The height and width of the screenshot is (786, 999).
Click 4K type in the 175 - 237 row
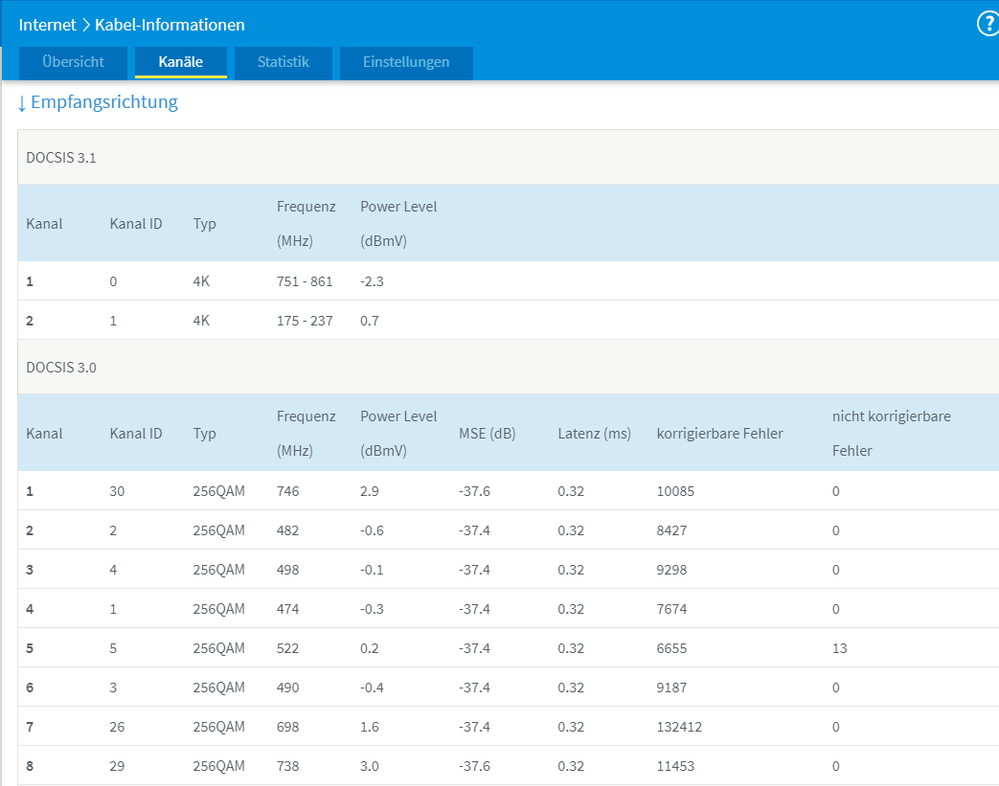[201, 321]
